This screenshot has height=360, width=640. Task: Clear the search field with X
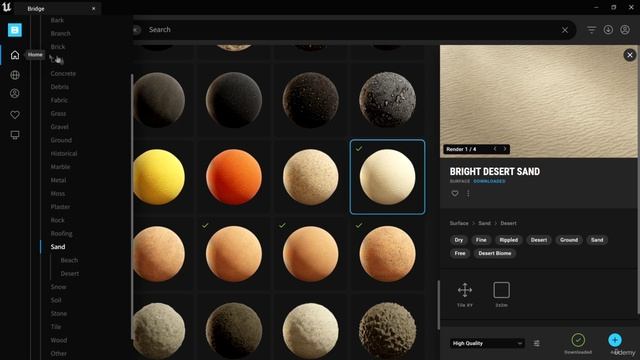click(x=565, y=30)
